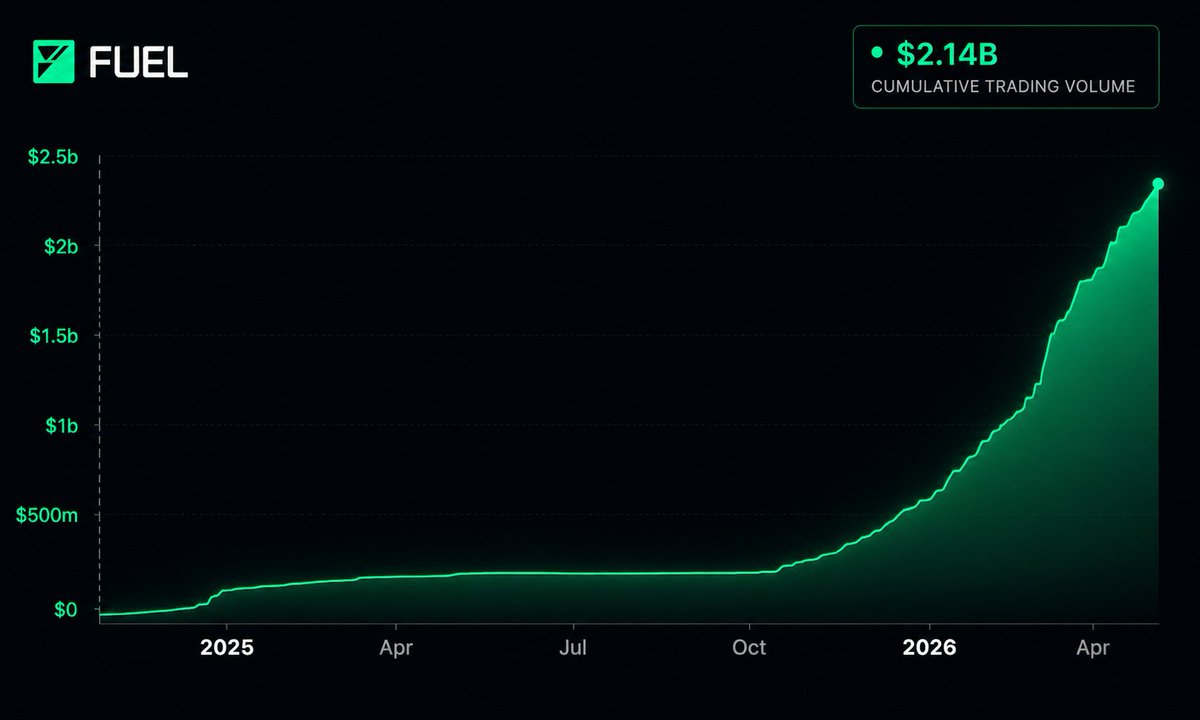1200x720 pixels.
Task: Click the Cumulative Trading Volume label
Action: [x=1003, y=87]
